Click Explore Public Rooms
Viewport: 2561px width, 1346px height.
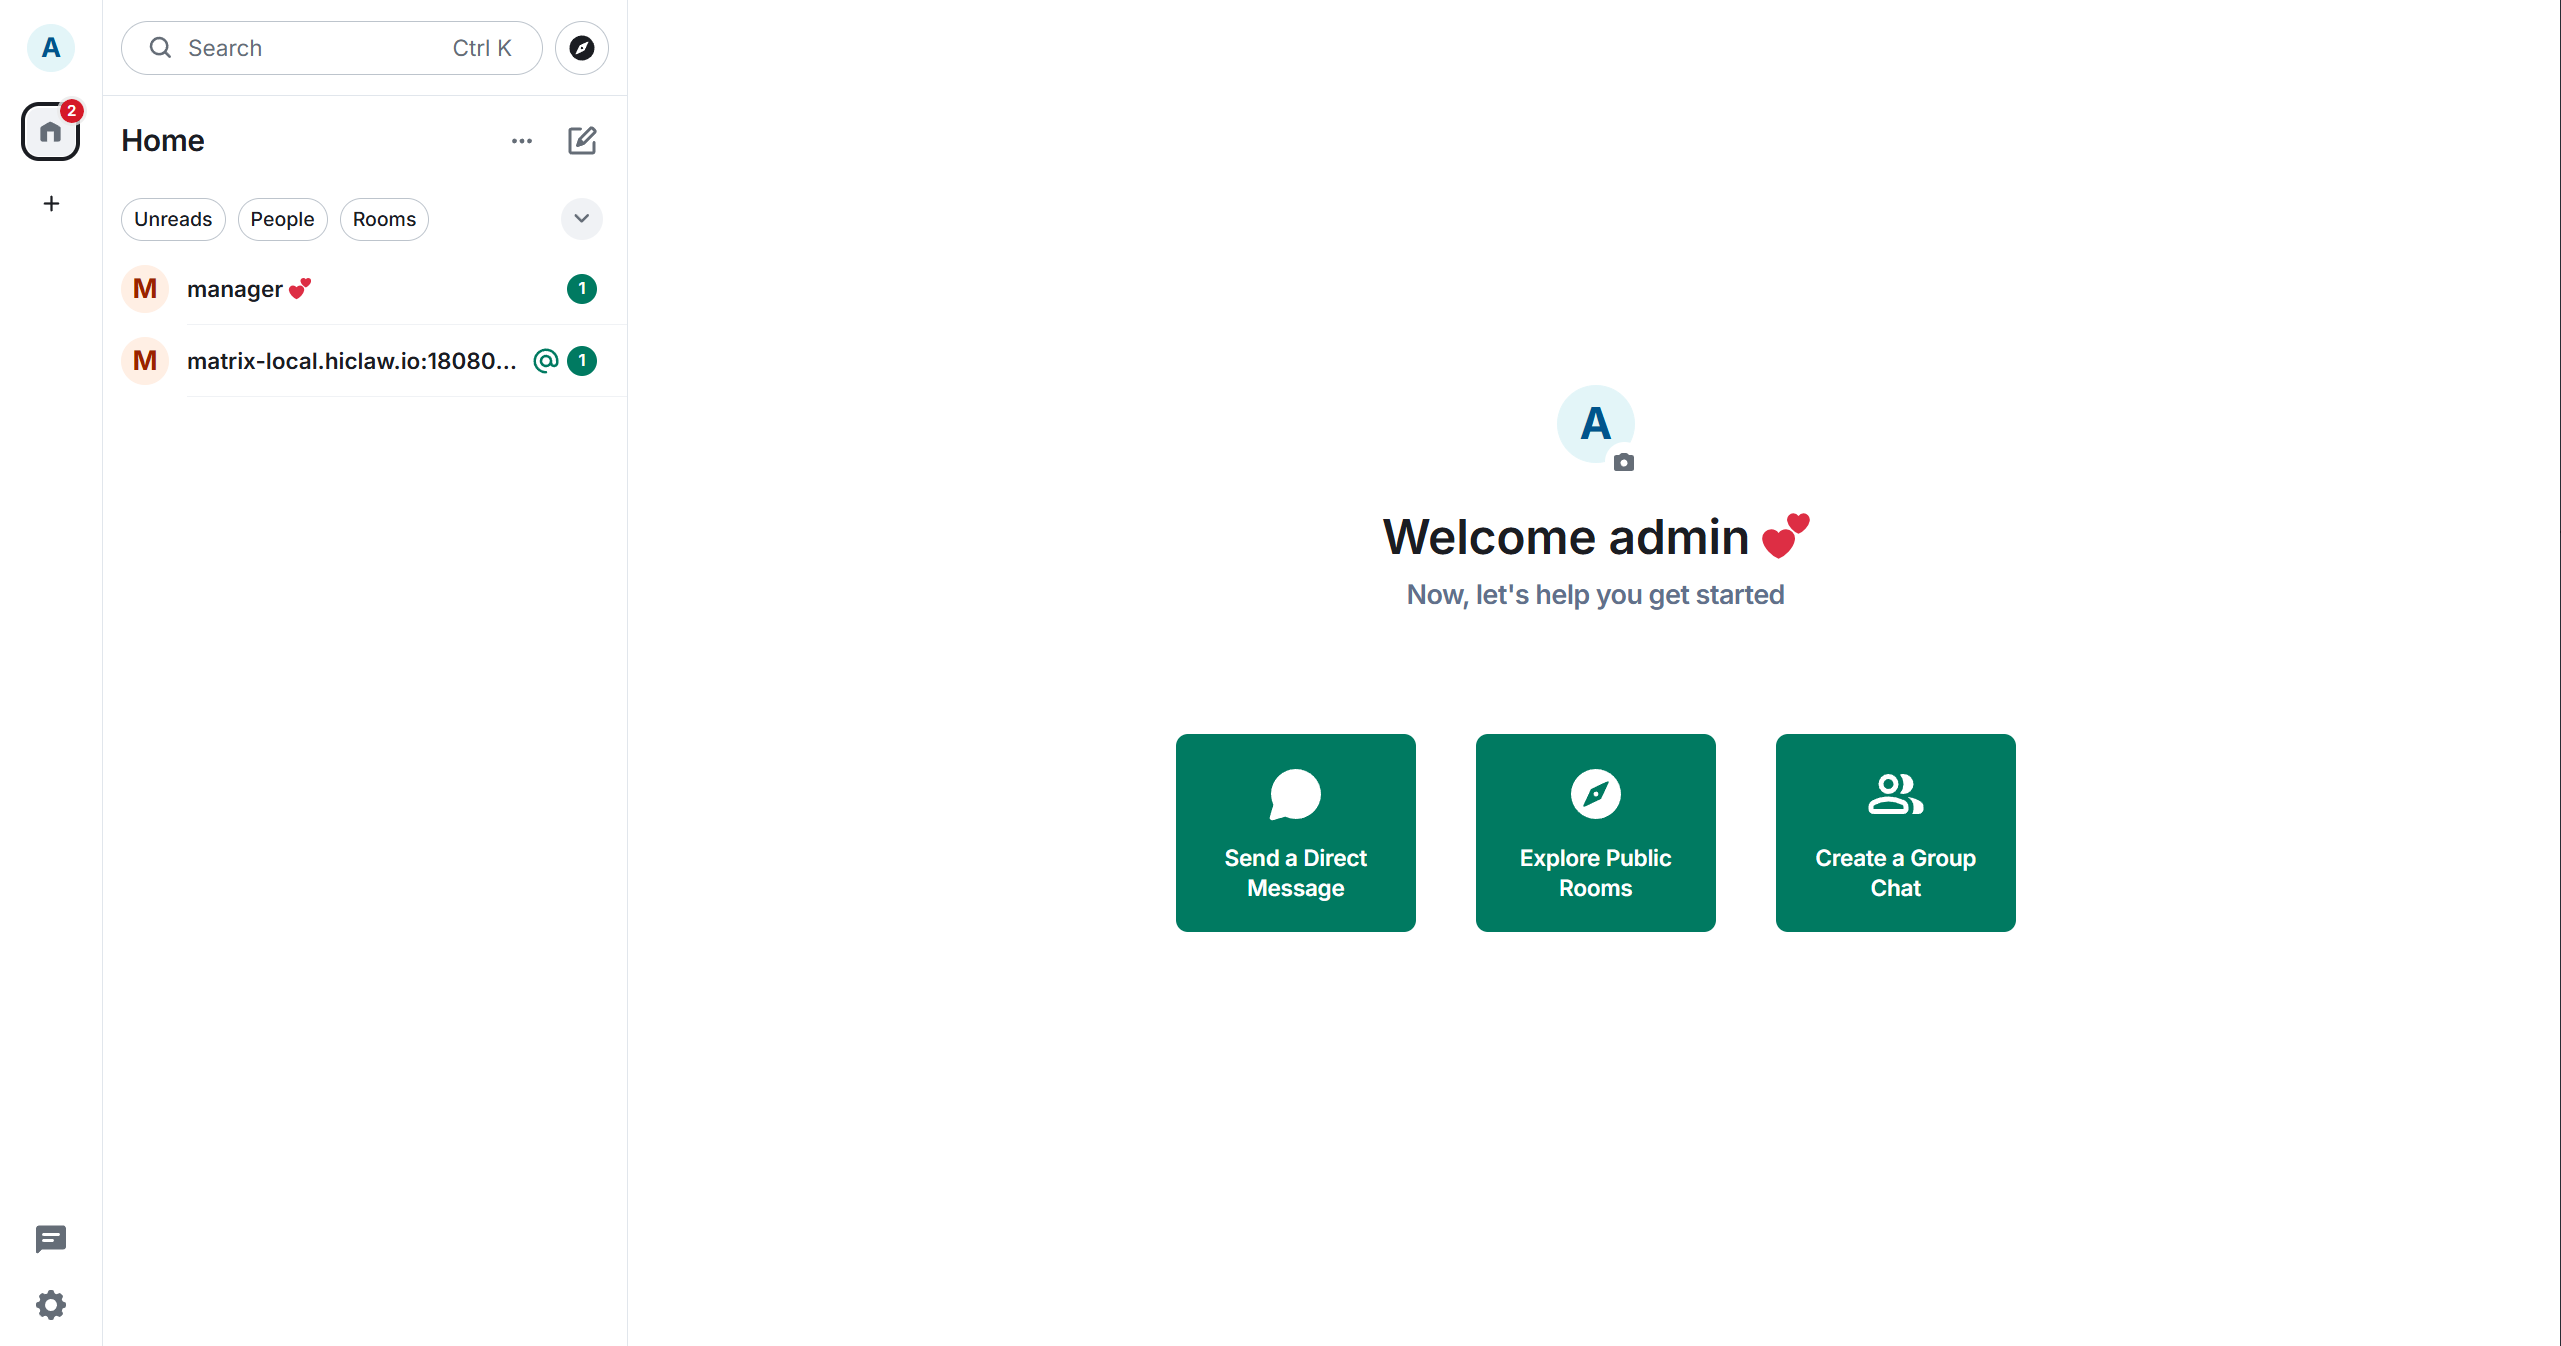coord(1594,832)
